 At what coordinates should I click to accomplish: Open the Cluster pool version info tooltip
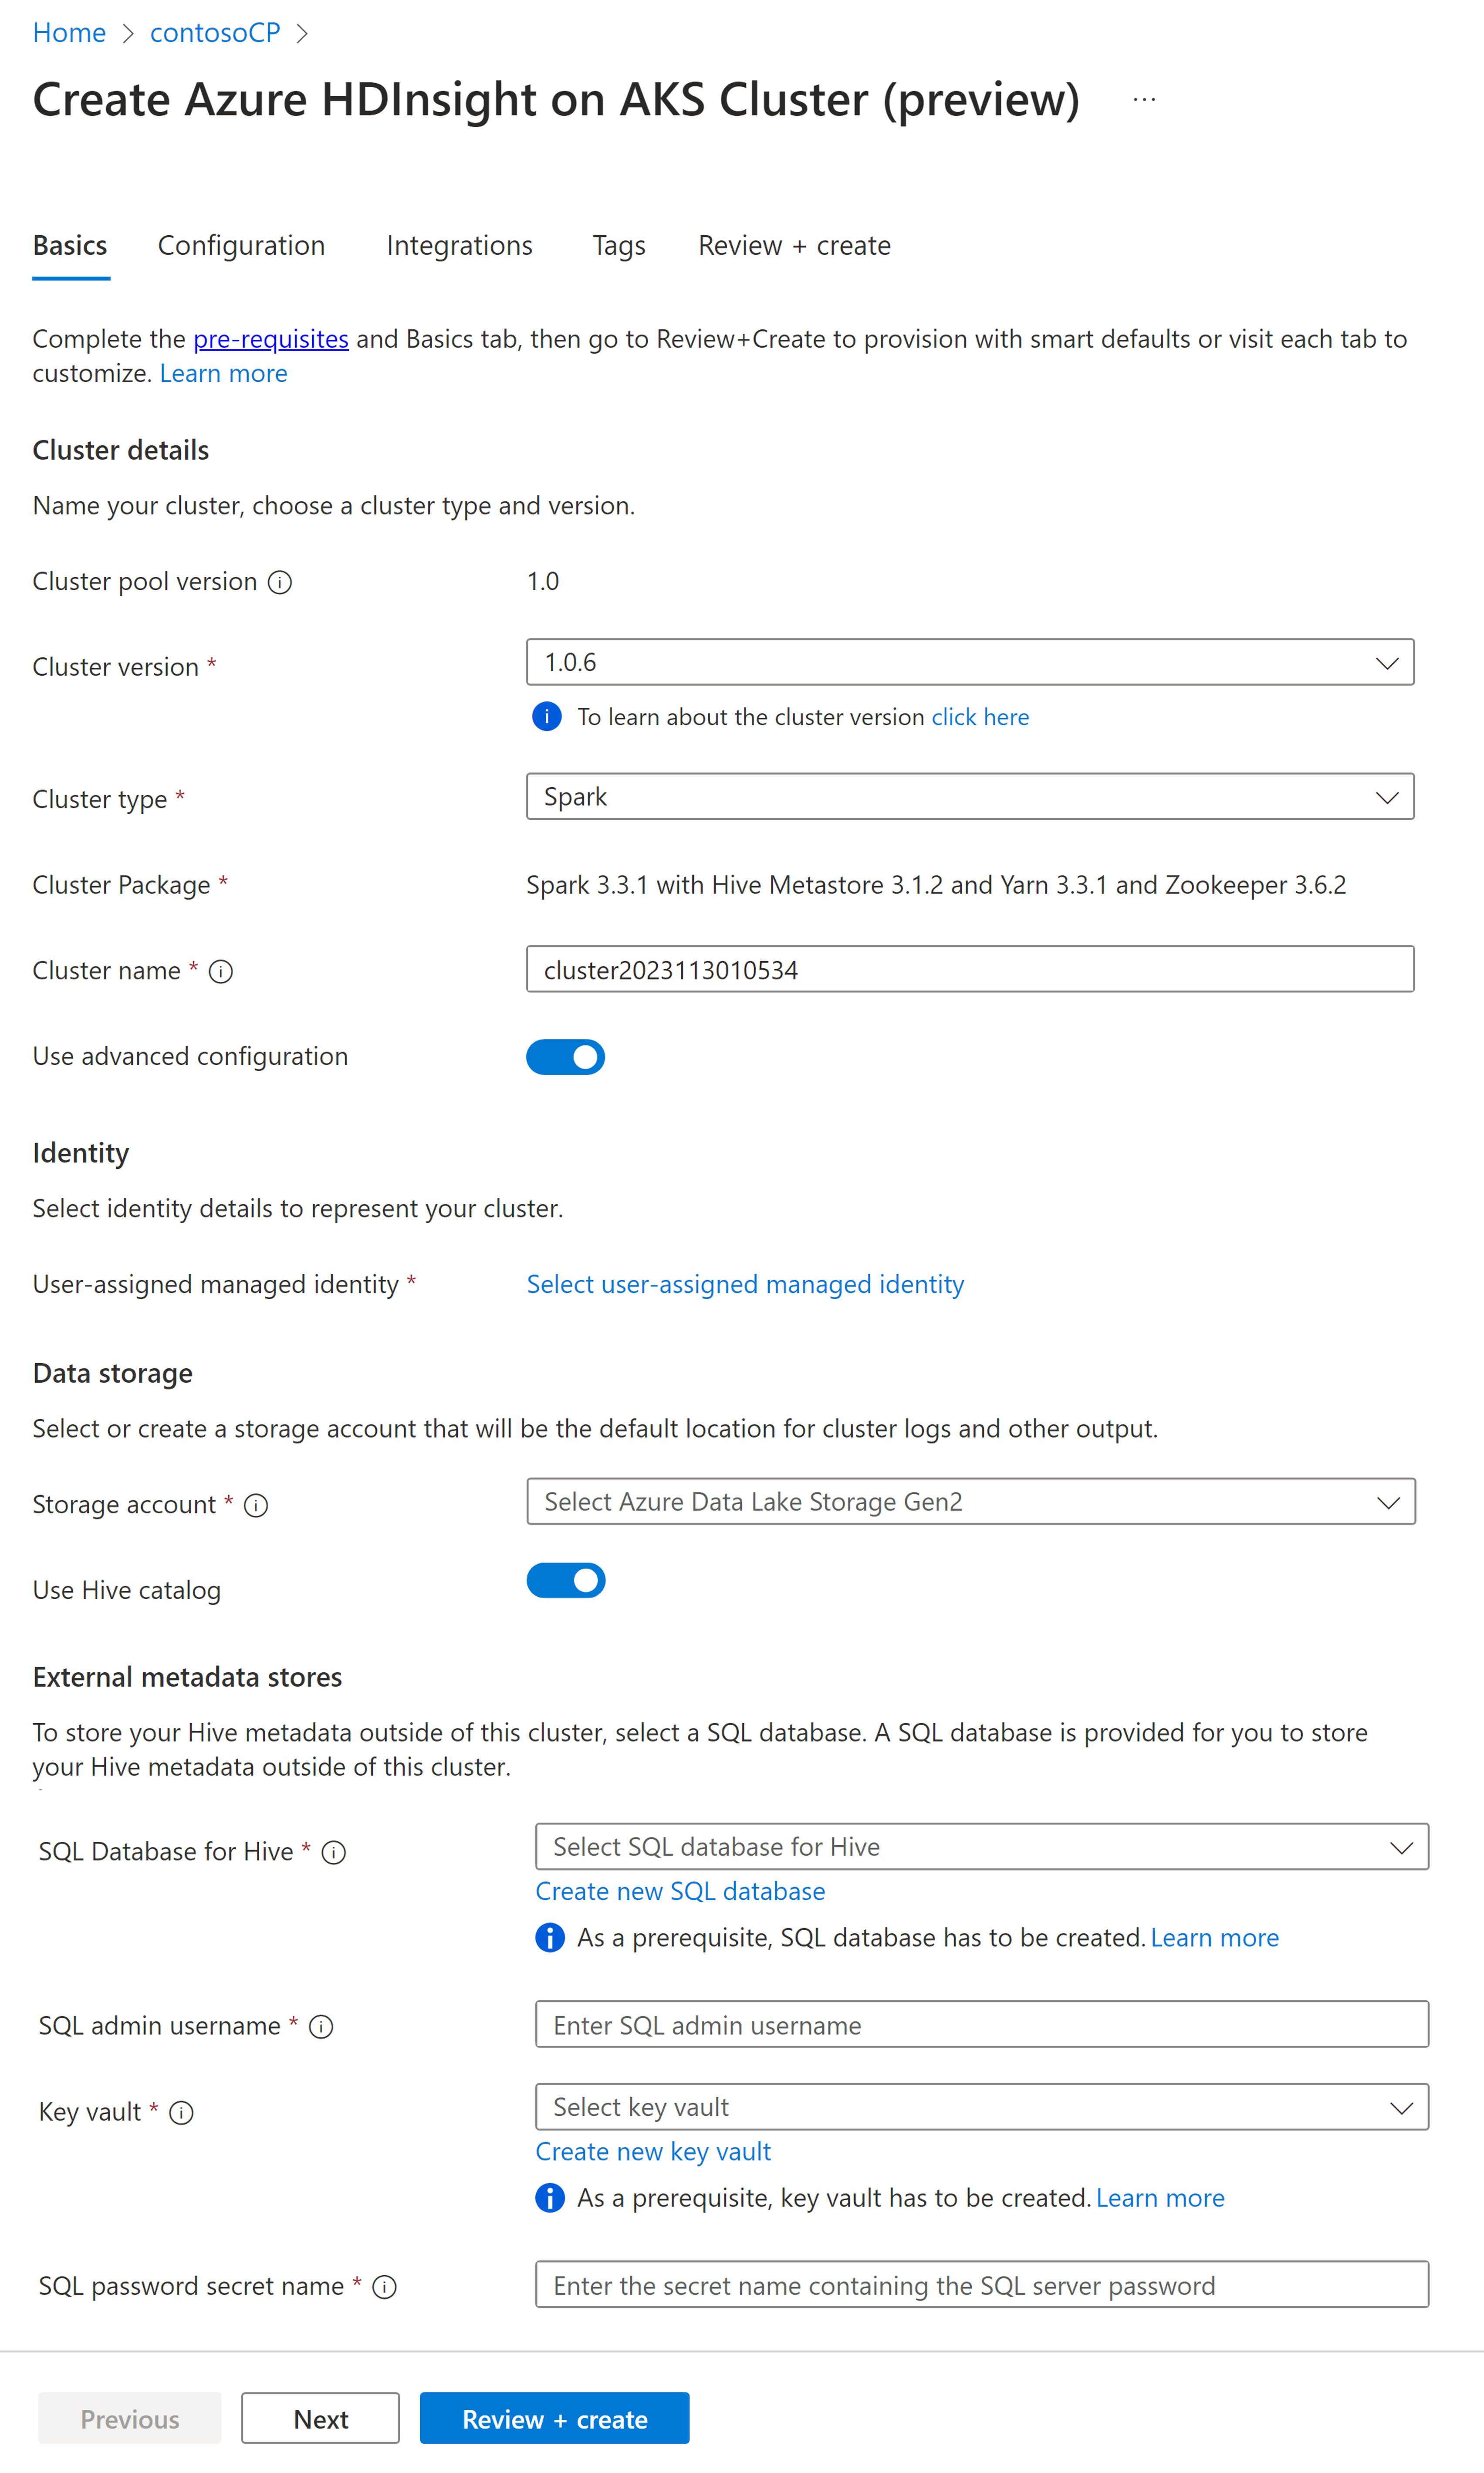280,581
